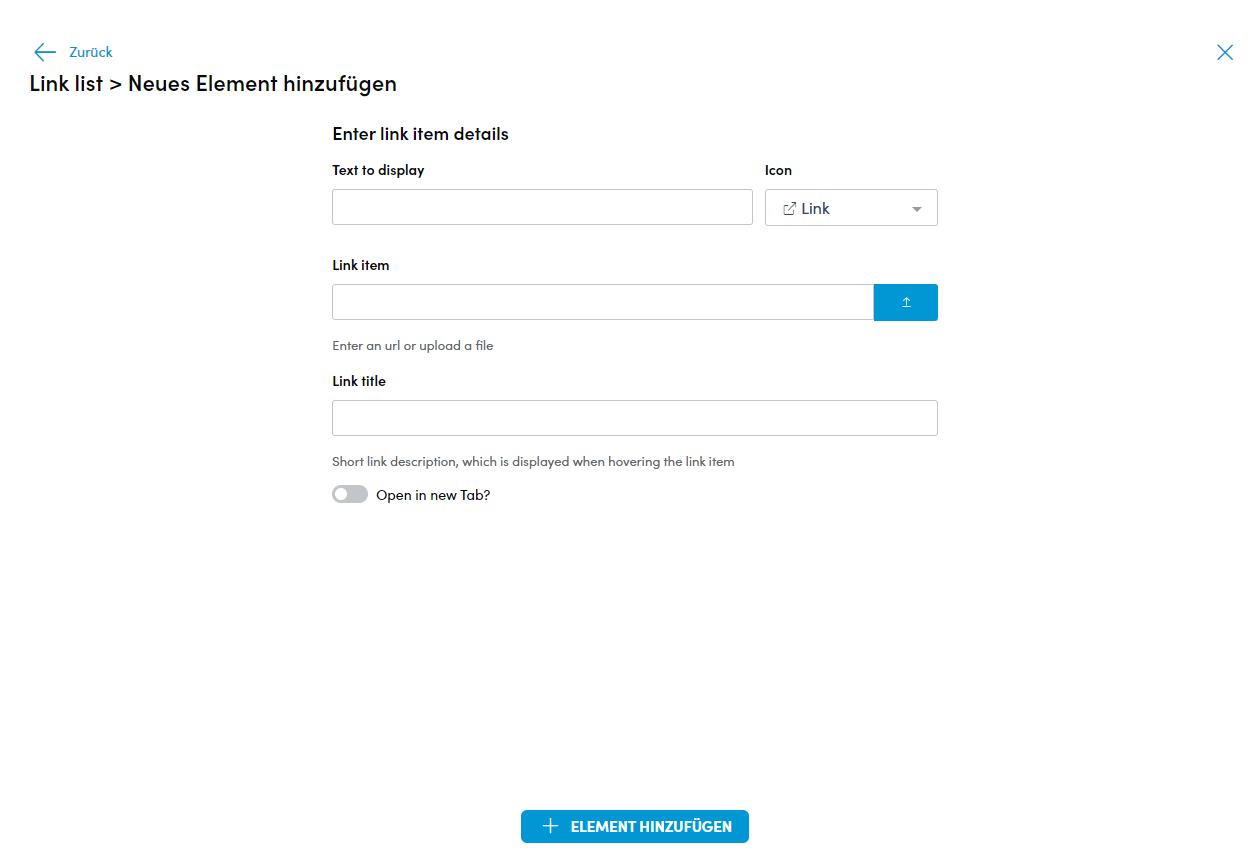
Task: Click the external link icon in Icon selector
Action: 789,209
